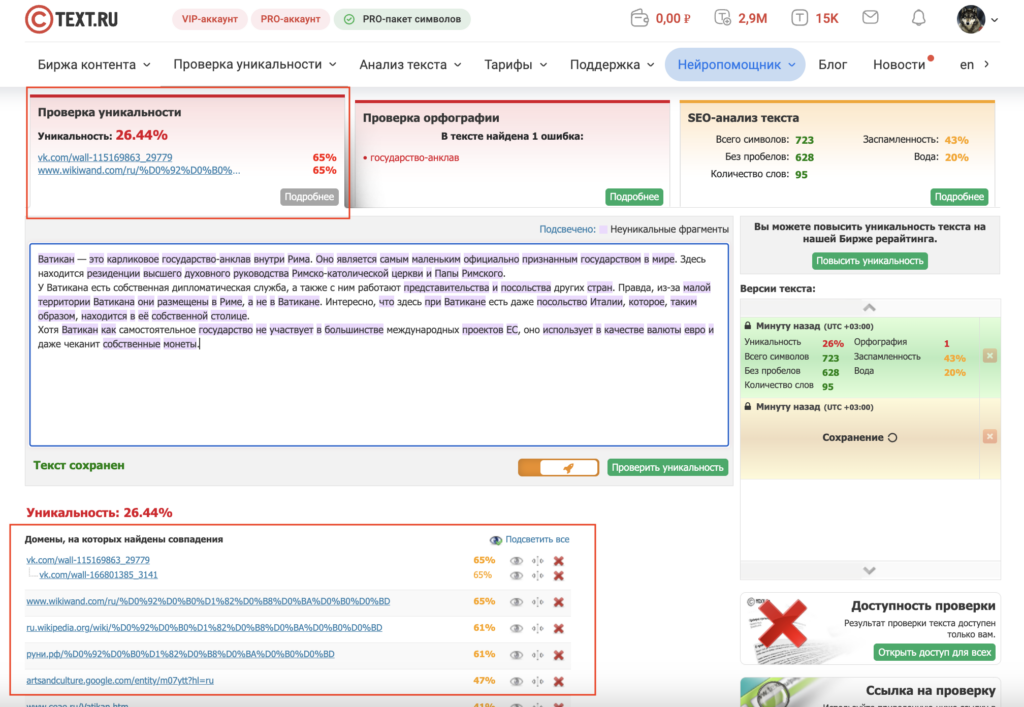Open user avatar account dropdown

pos(977,18)
